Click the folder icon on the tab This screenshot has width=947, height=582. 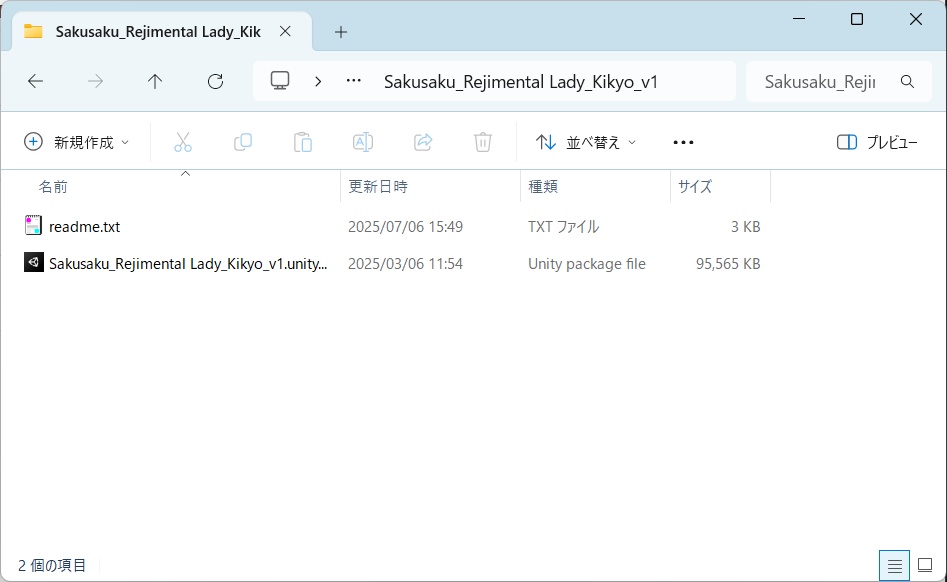(x=33, y=31)
